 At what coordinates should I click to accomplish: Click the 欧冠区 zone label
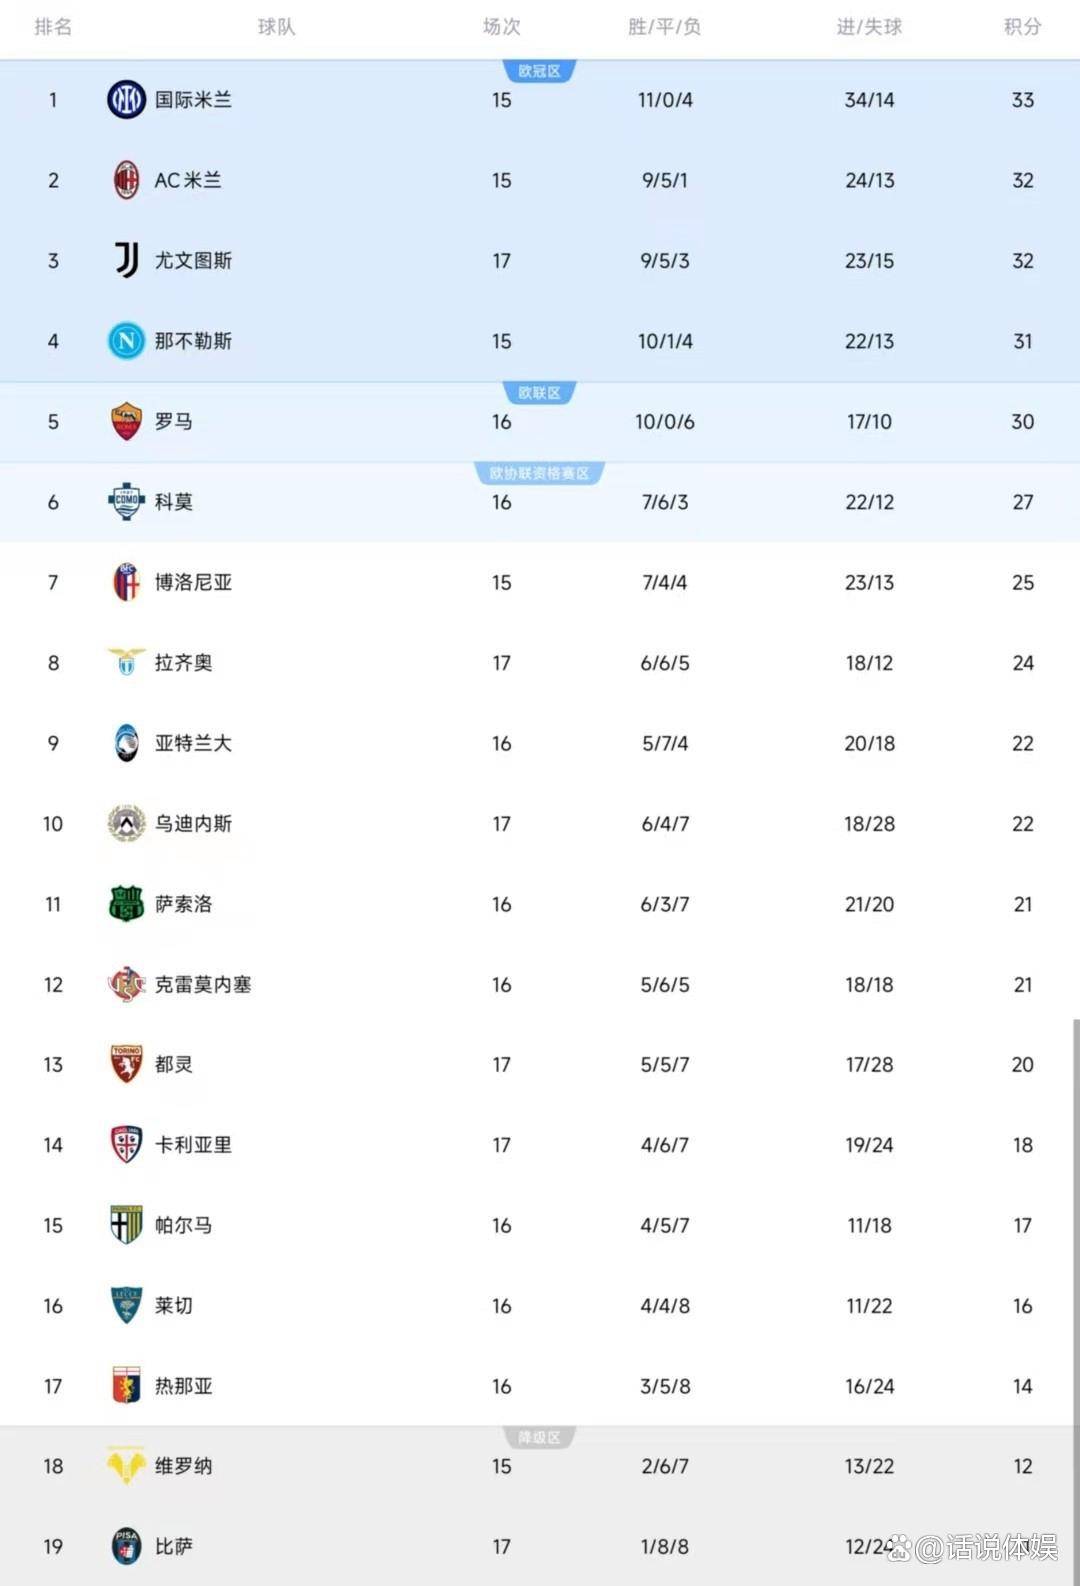[x=539, y=71]
